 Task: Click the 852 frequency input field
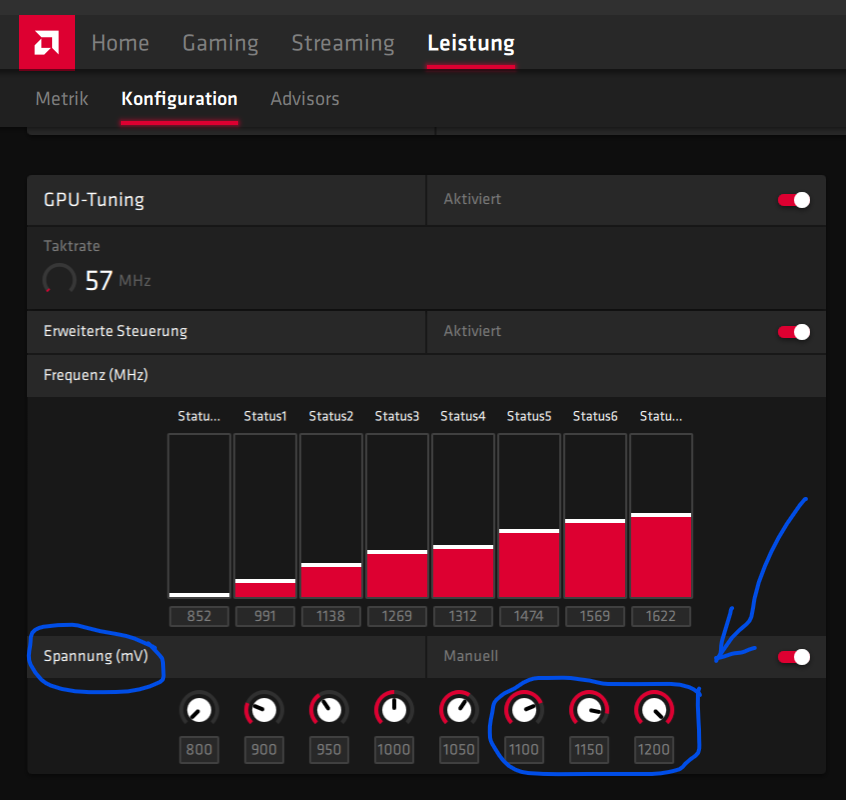[199, 616]
